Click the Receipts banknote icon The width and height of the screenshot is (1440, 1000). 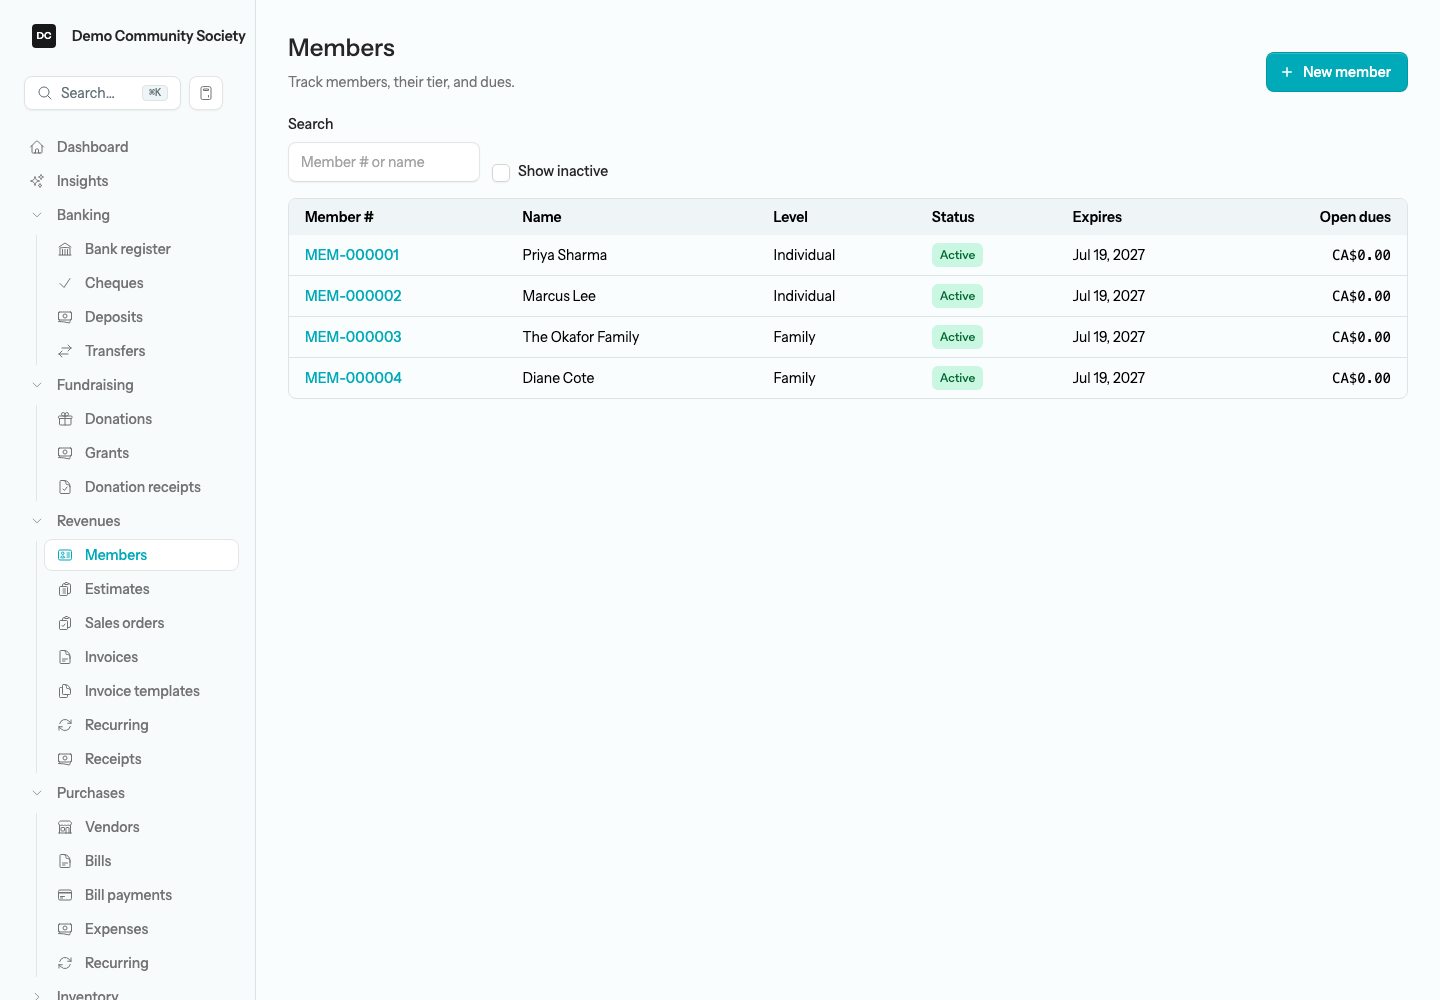[65, 759]
